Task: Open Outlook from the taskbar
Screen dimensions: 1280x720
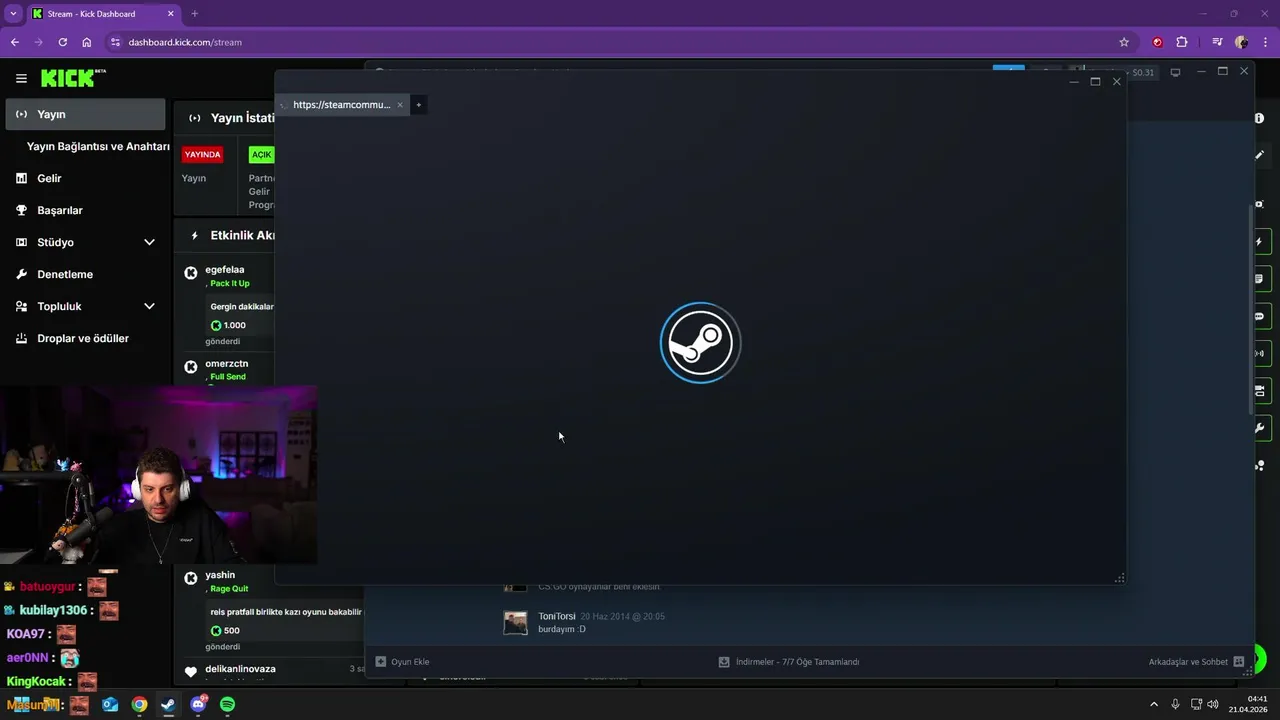Action: click(110, 704)
